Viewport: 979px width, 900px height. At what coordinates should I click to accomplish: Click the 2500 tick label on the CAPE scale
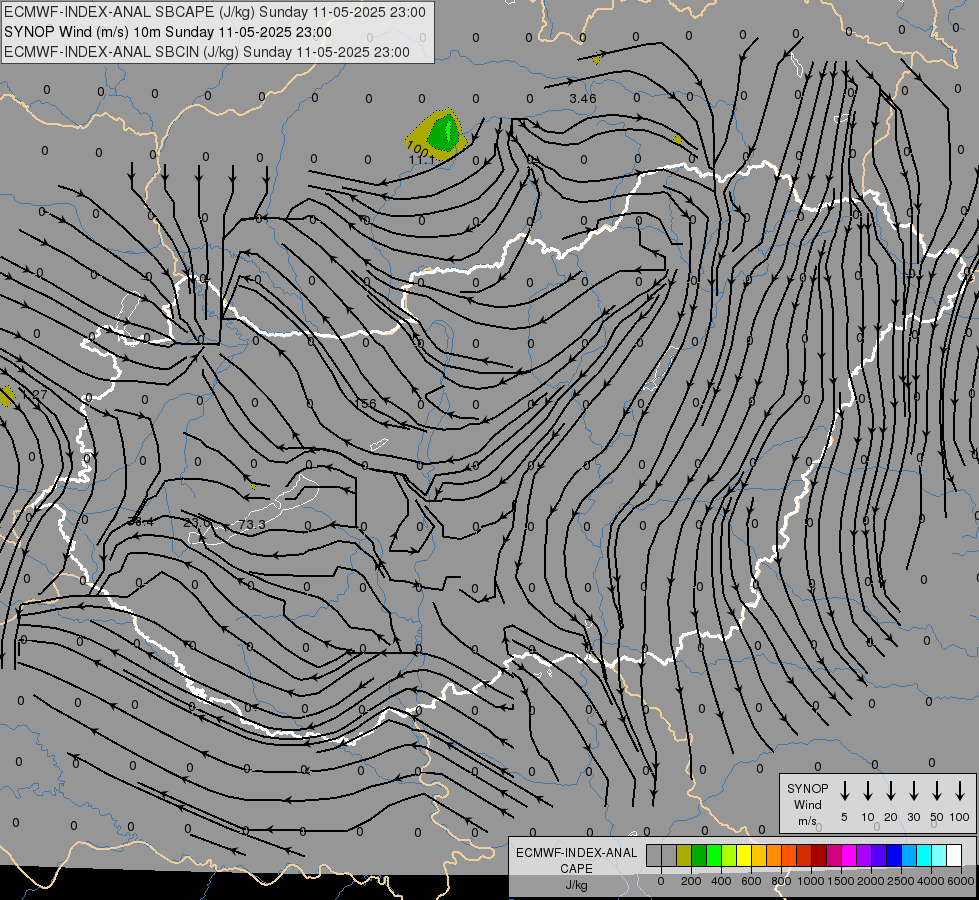tap(900, 881)
